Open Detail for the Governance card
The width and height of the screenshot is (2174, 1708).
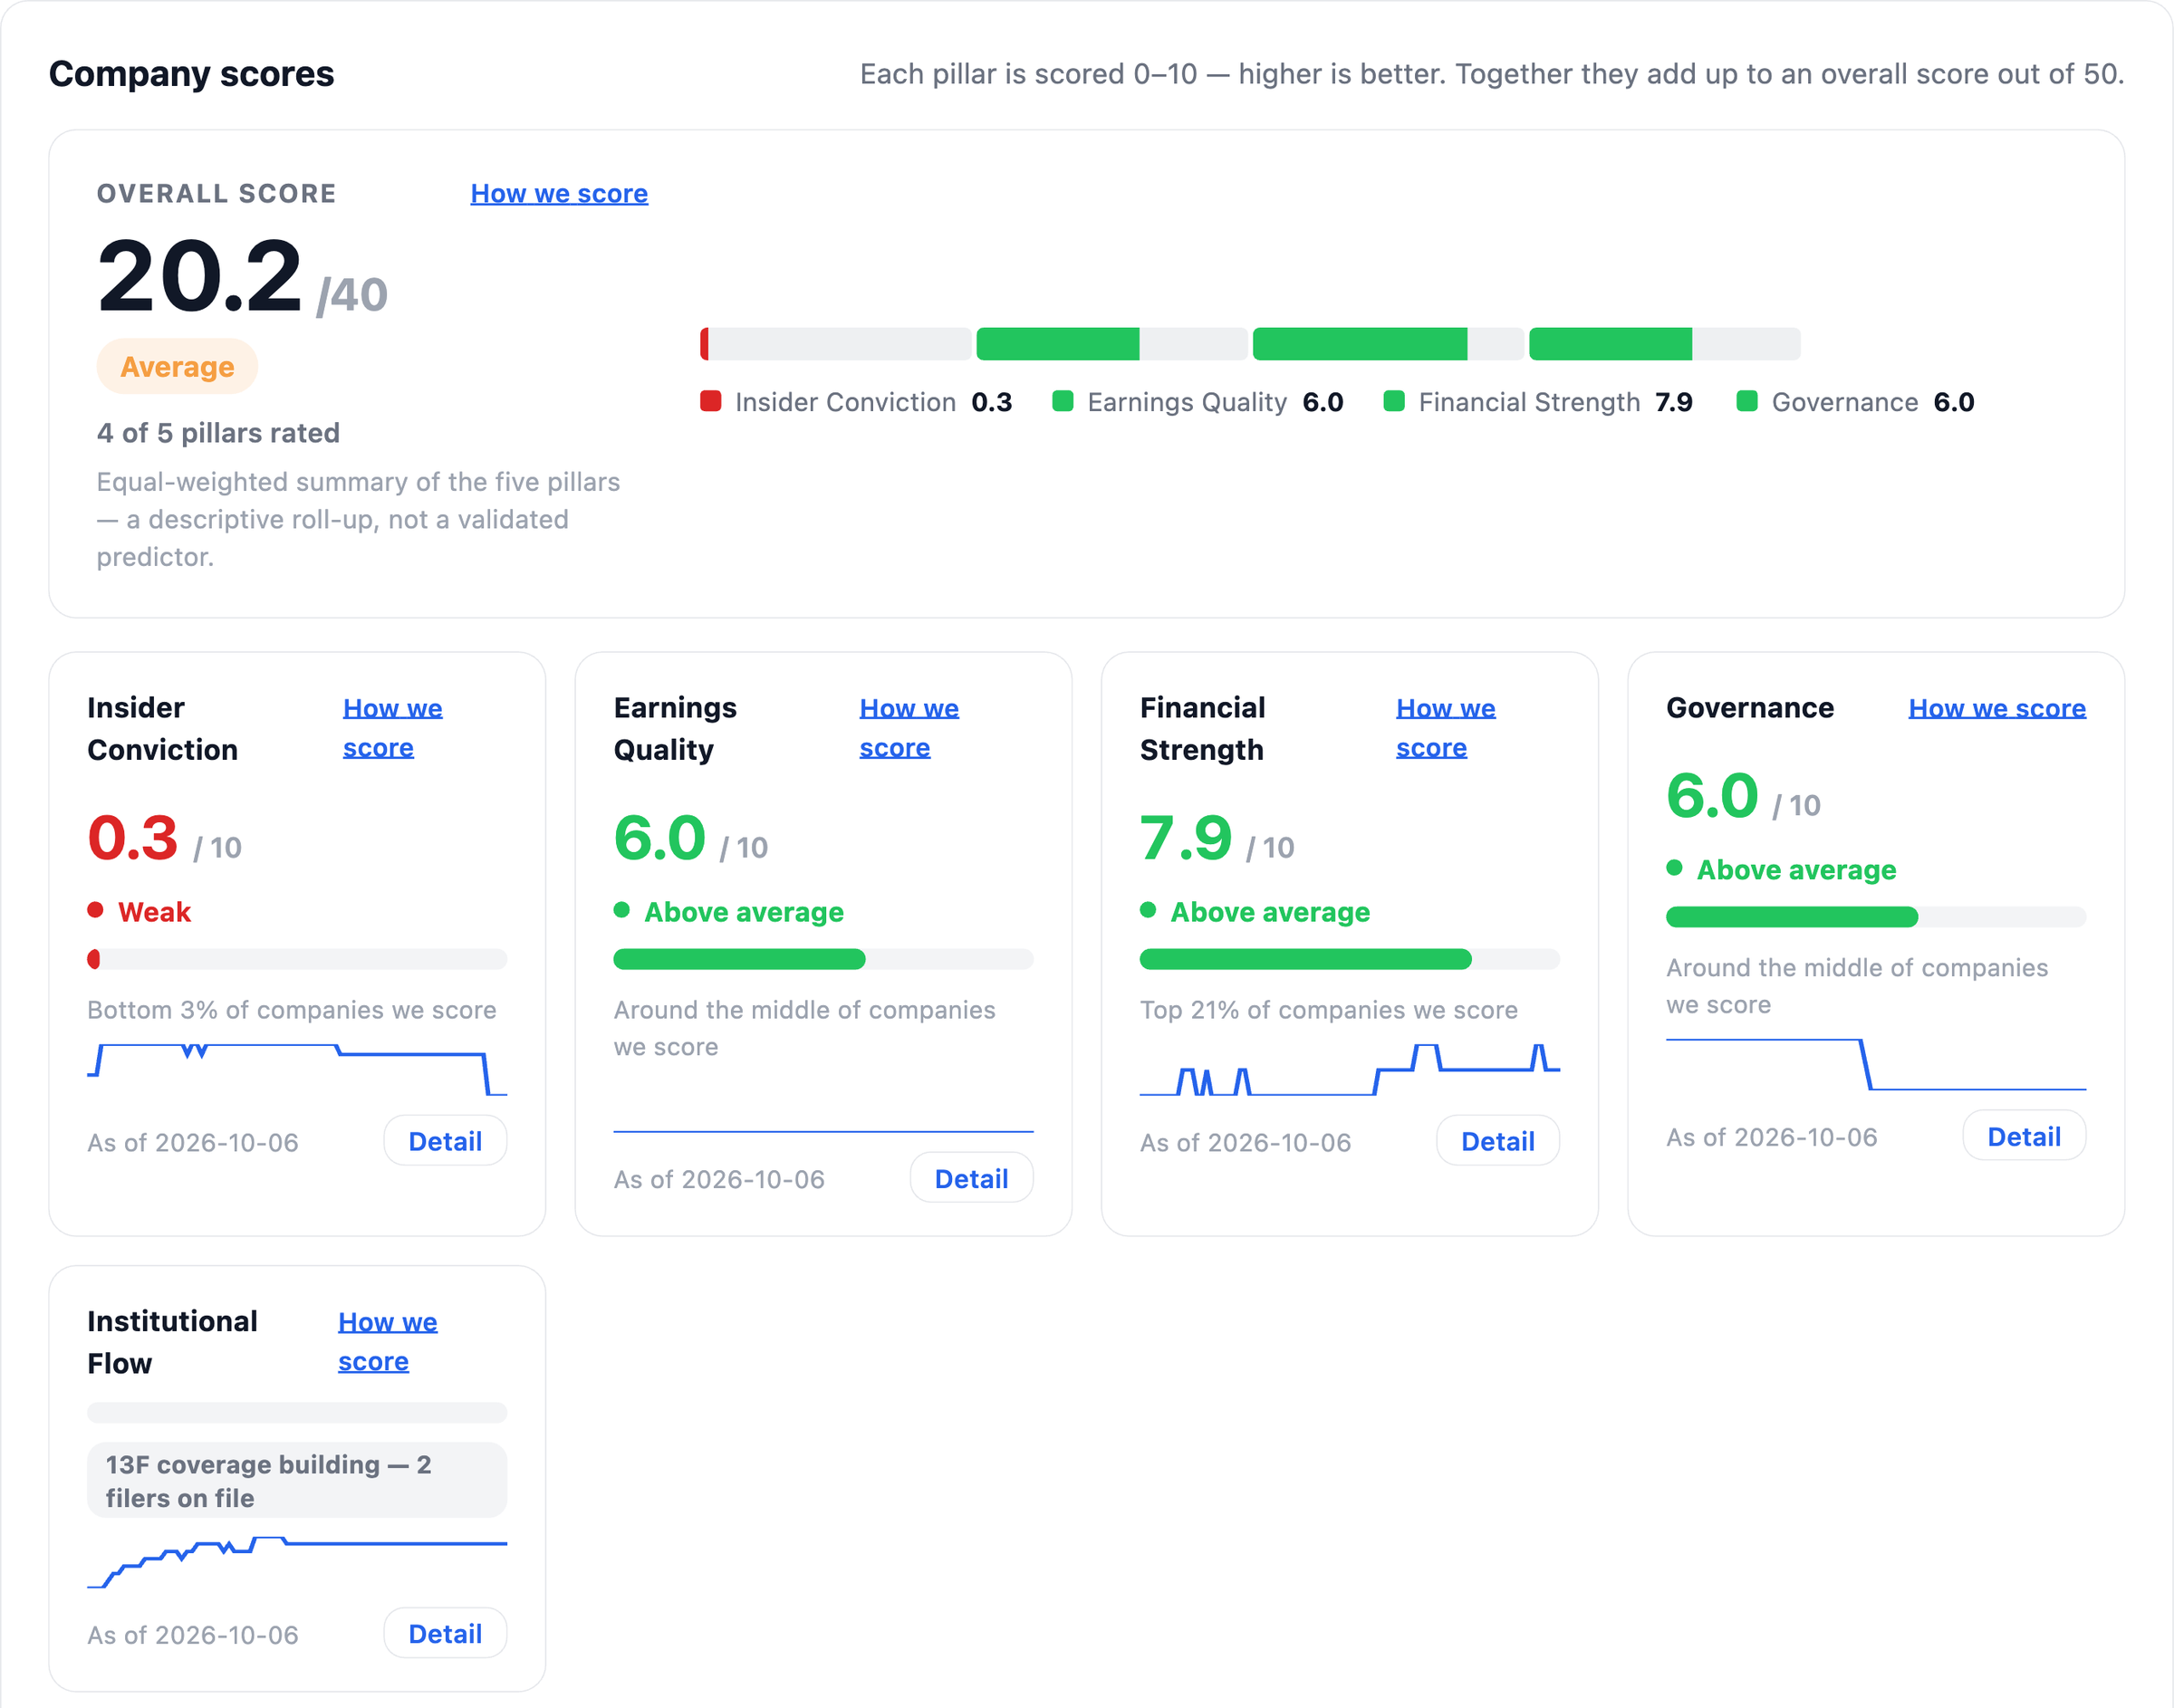2024,1136
